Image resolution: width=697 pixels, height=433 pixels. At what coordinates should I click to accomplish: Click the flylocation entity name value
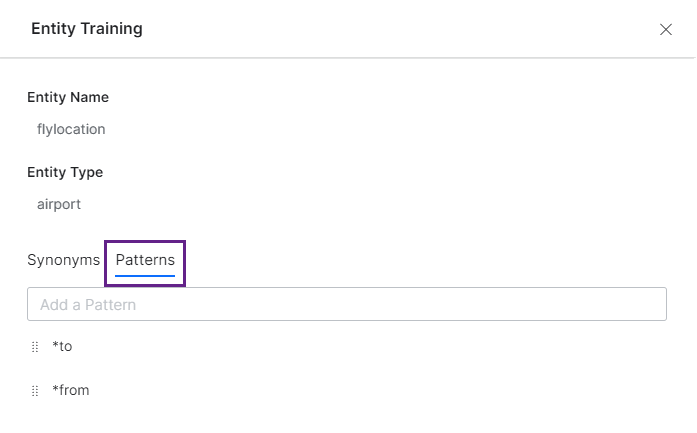click(x=71, y=129)
